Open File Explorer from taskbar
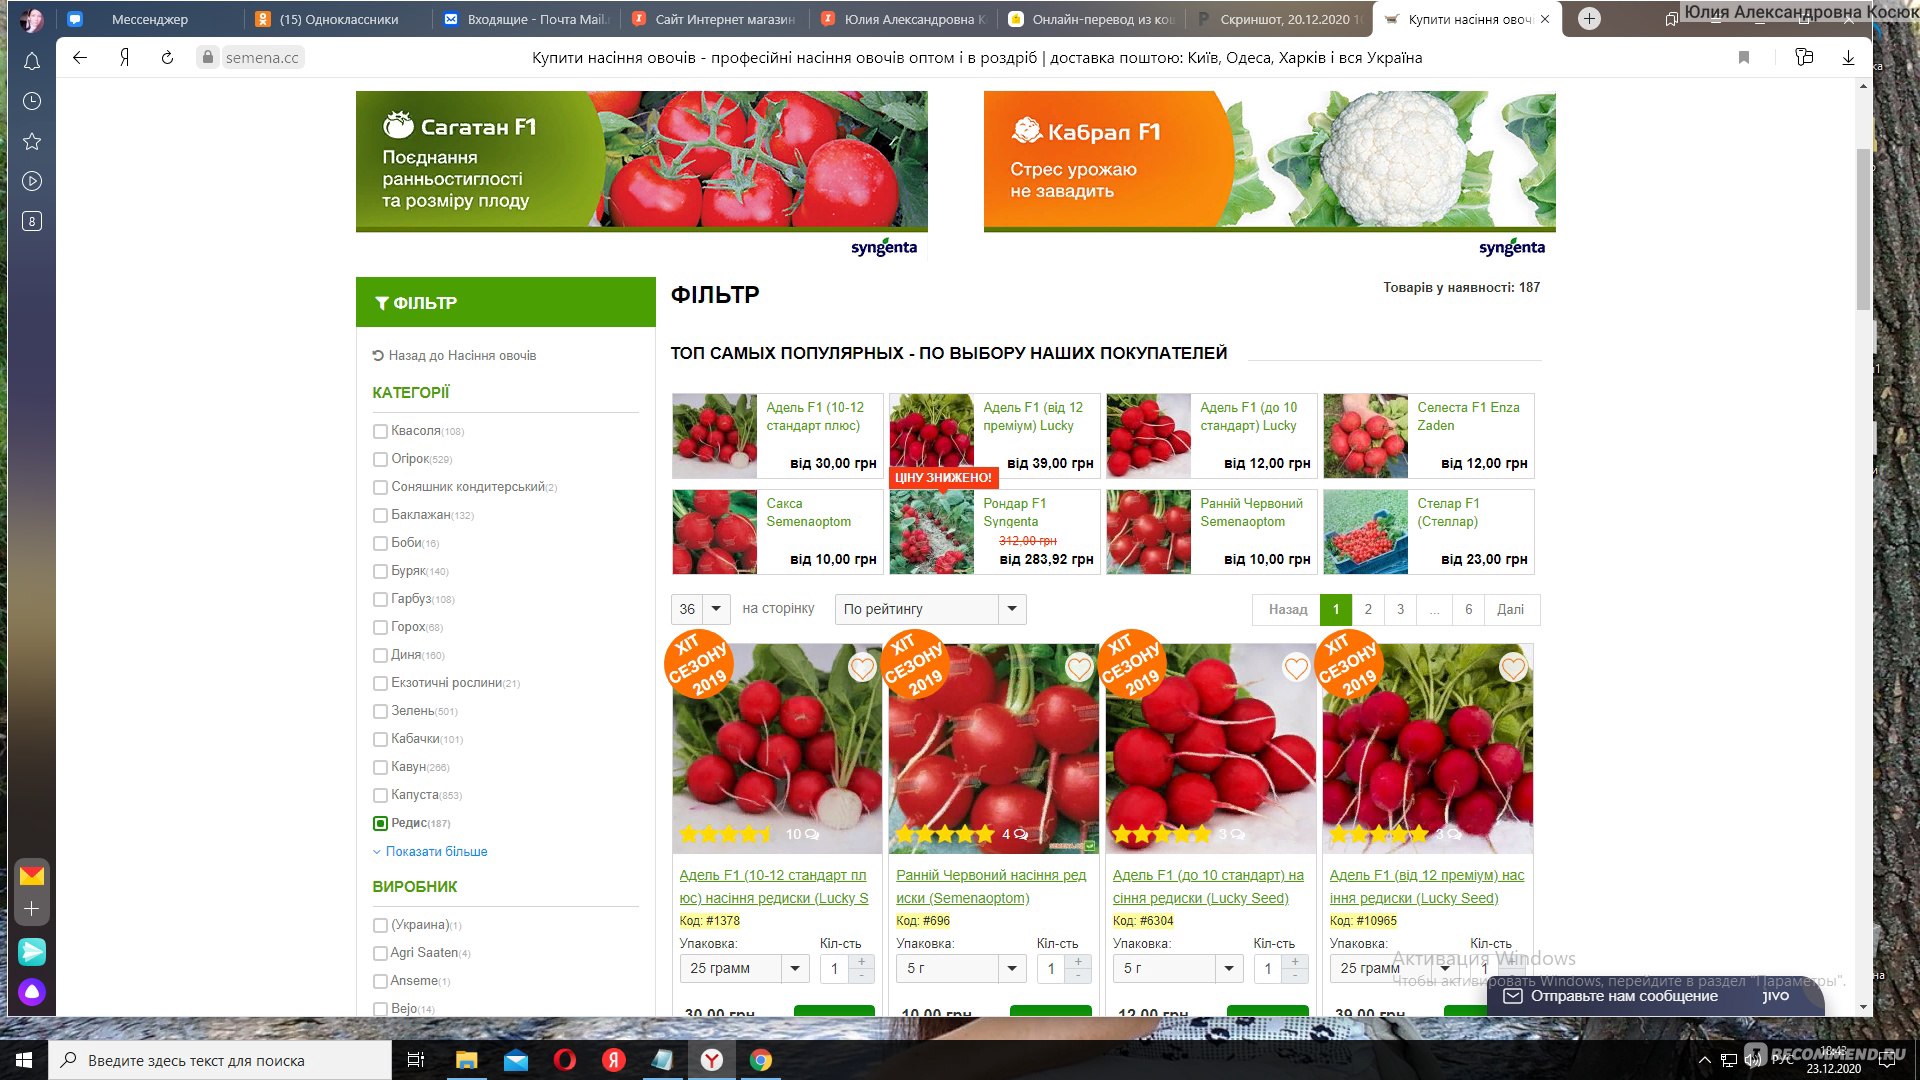Screen dimensions: 1920x1080 467,1060
